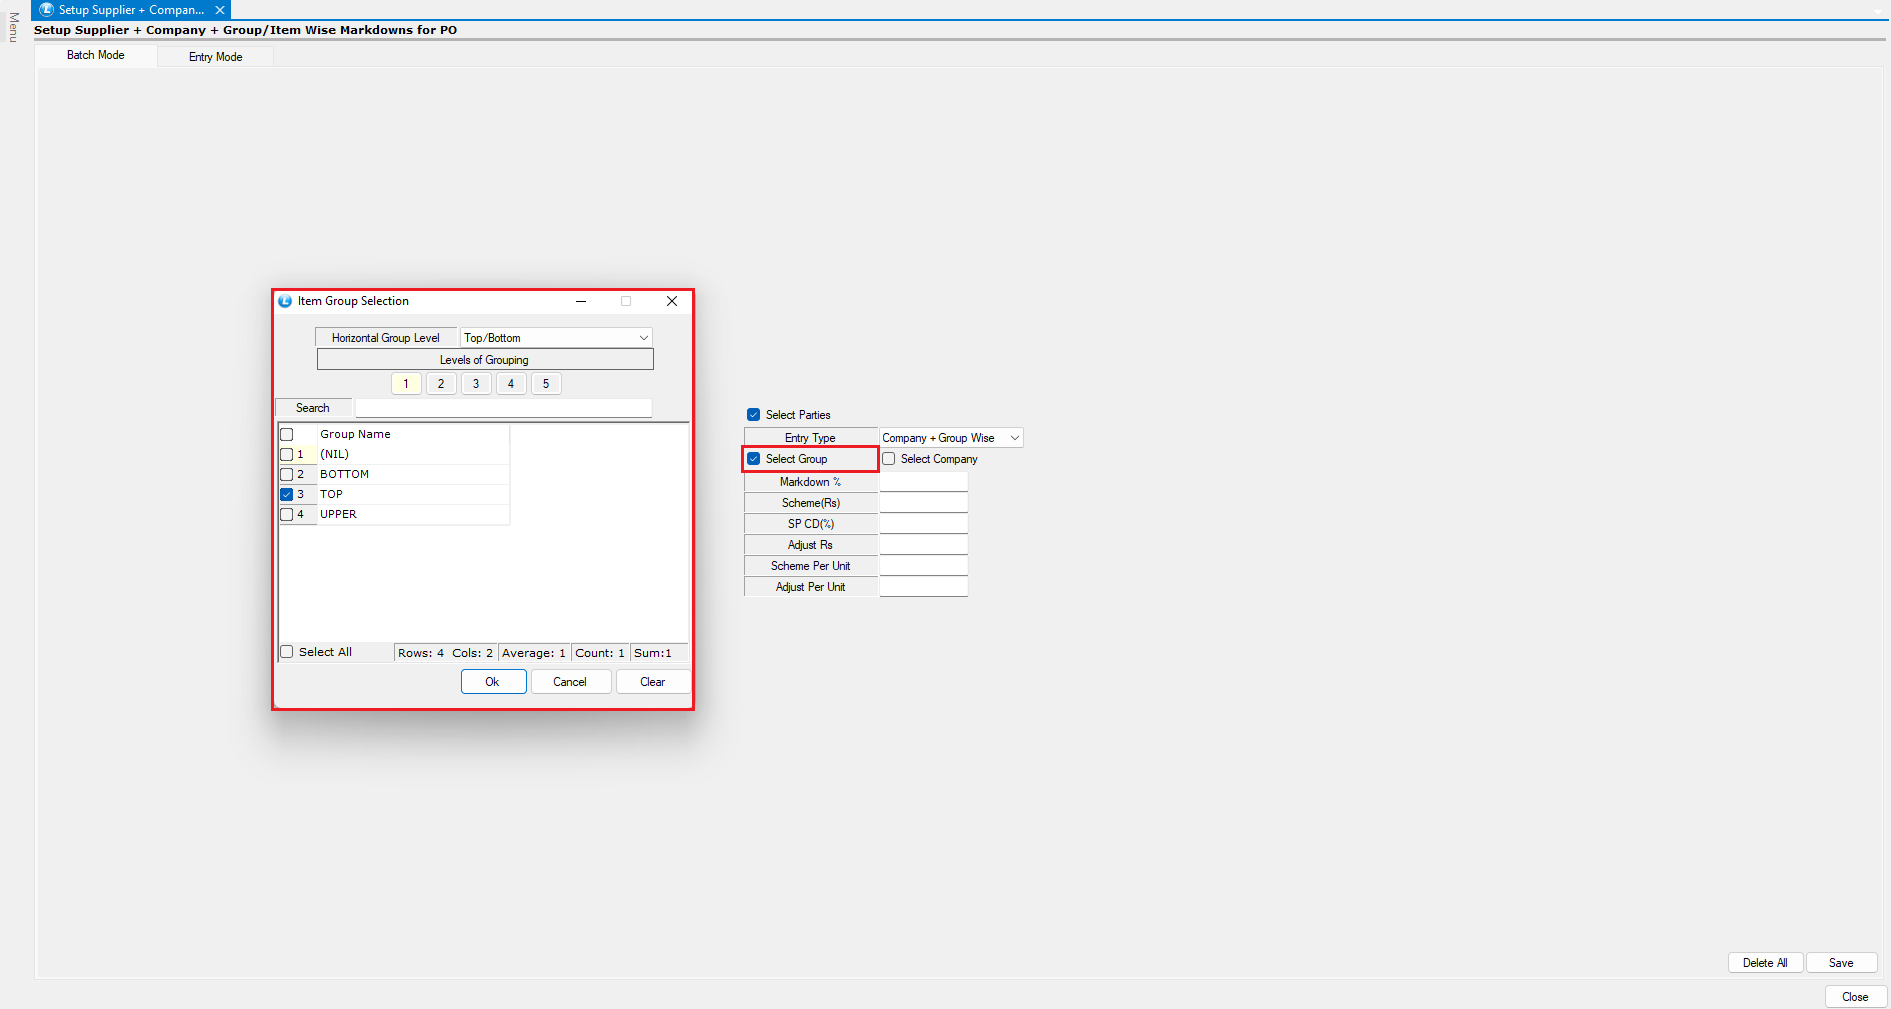Image resolution: width=1891 pixels, height=1009 pixels.
Task: Close the Setup Supplier tab with X
Action: pyautogui.click(x=220, y=10)
